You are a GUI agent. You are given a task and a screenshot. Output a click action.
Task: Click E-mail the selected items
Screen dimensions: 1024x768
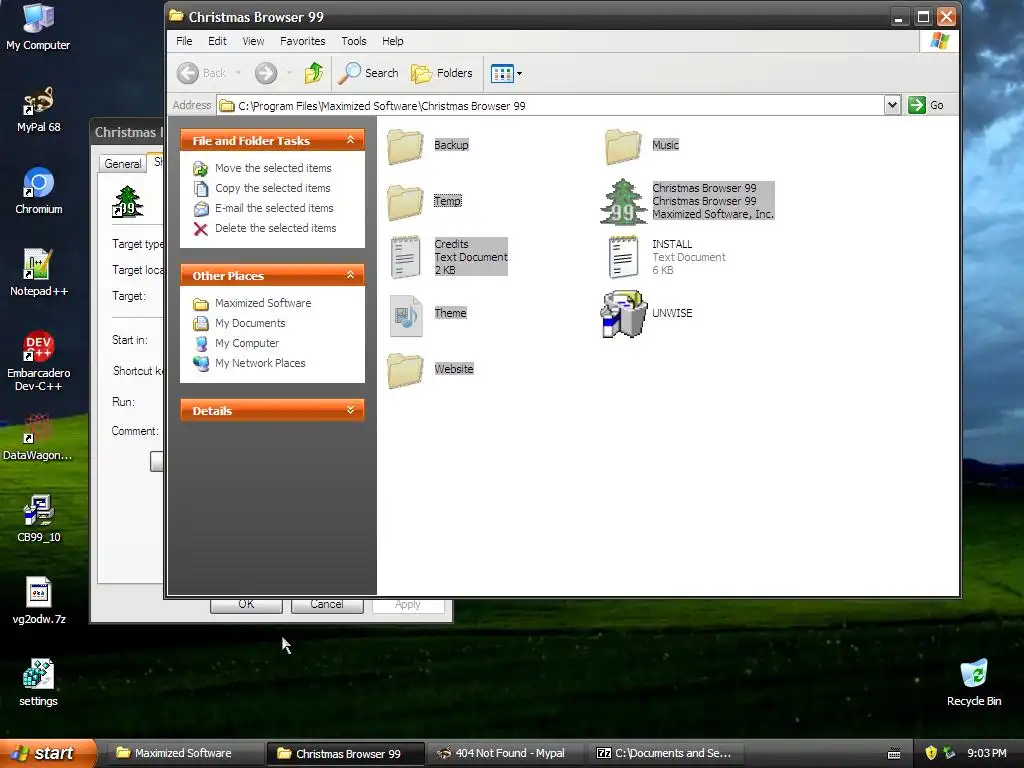click(x=274, y=208)
